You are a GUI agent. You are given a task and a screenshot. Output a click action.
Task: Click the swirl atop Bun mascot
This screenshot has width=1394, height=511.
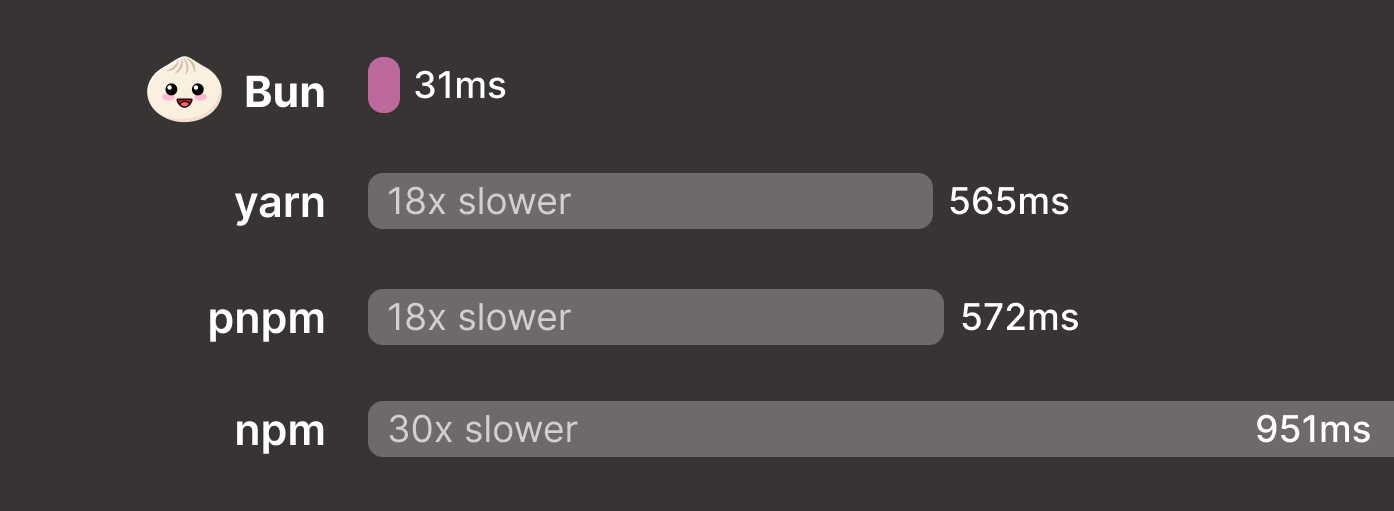coord(184,68)
